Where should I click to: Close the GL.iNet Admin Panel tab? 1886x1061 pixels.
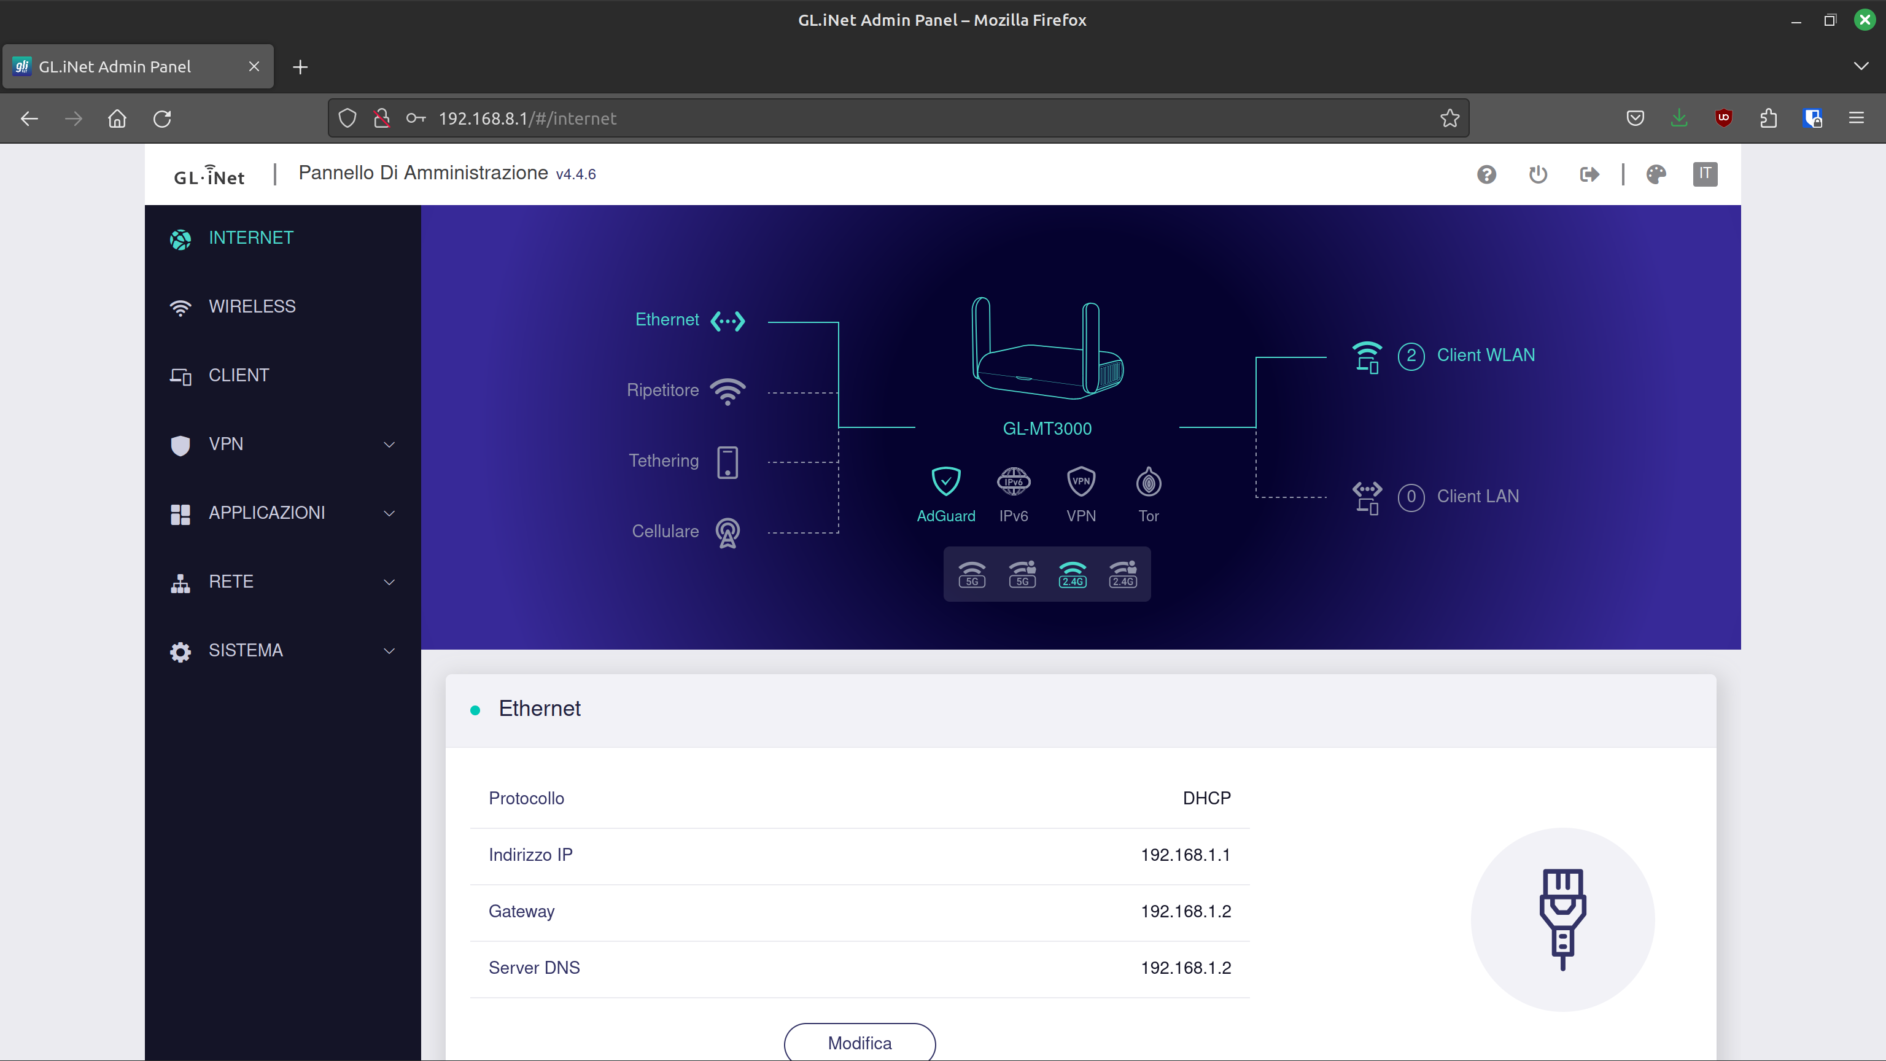[254, 66]
